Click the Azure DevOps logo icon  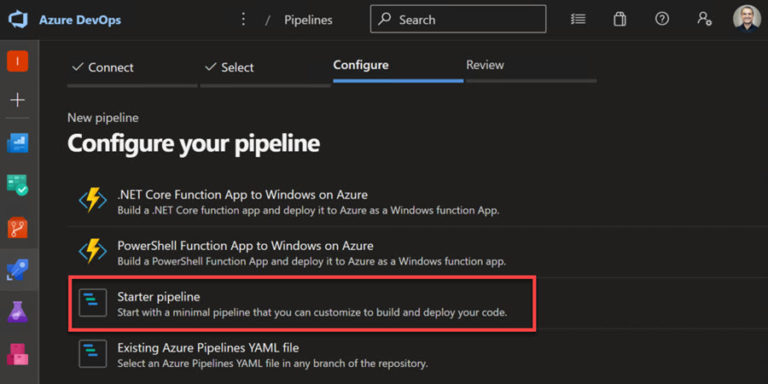click(x=18, y=20)
